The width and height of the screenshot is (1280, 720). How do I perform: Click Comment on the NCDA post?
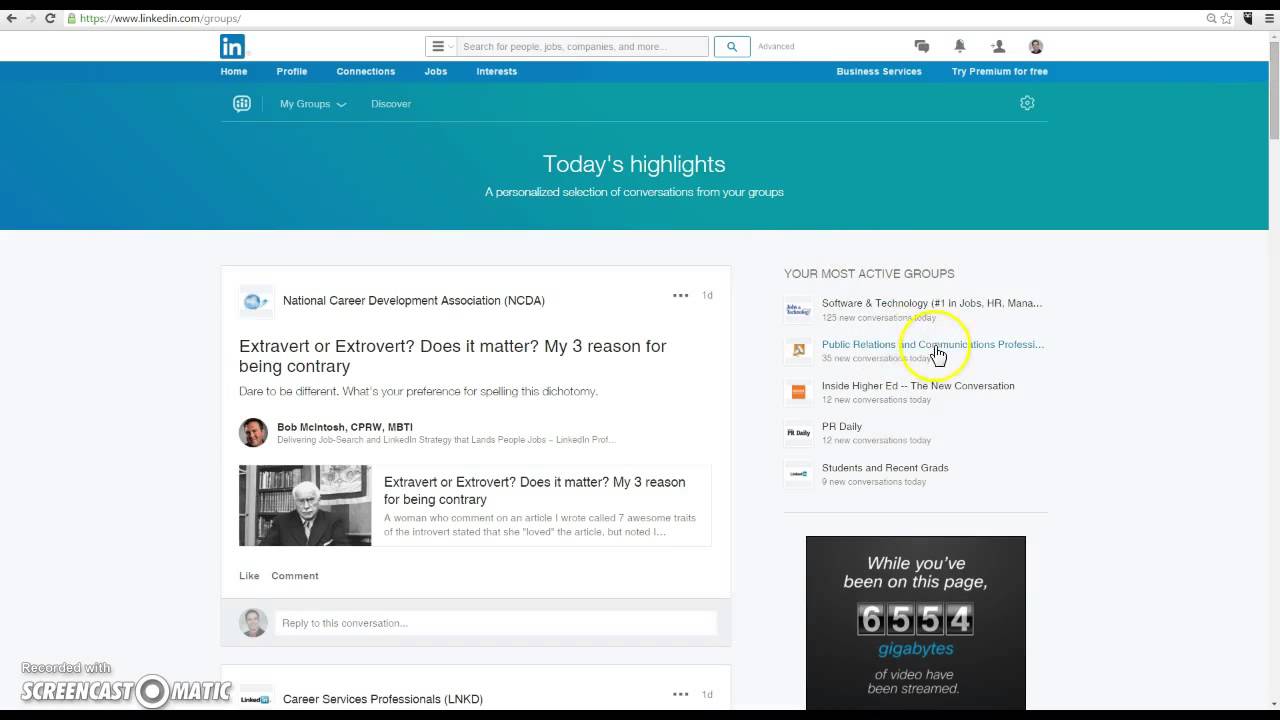coord(295,576)
